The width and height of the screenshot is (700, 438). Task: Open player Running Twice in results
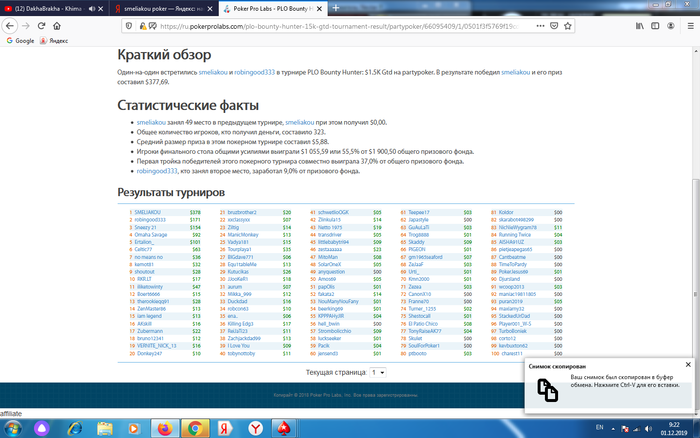(x=515, y=235)
